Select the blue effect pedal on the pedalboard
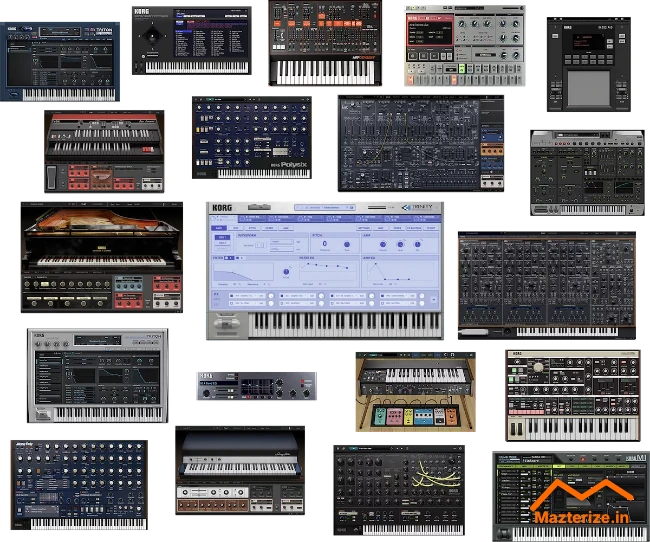 (x=423, y=417)
